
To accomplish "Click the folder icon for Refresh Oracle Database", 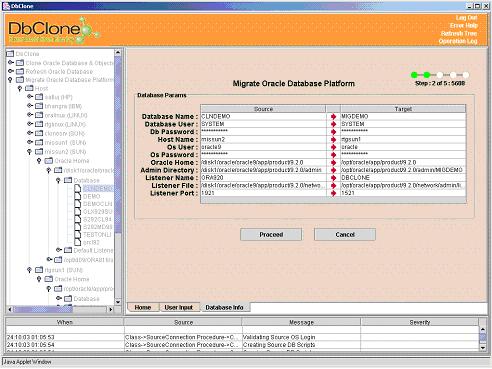I will (x=20, y=71).
